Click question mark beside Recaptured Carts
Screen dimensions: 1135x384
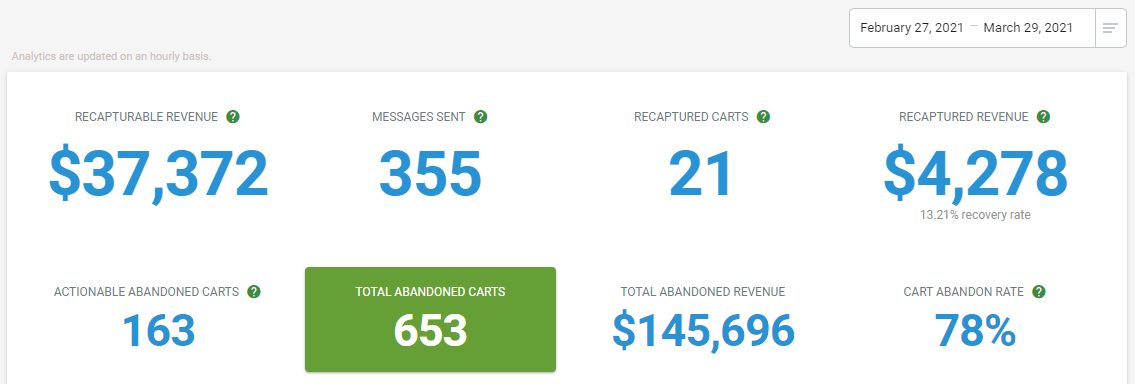click(x=763, y=117)
